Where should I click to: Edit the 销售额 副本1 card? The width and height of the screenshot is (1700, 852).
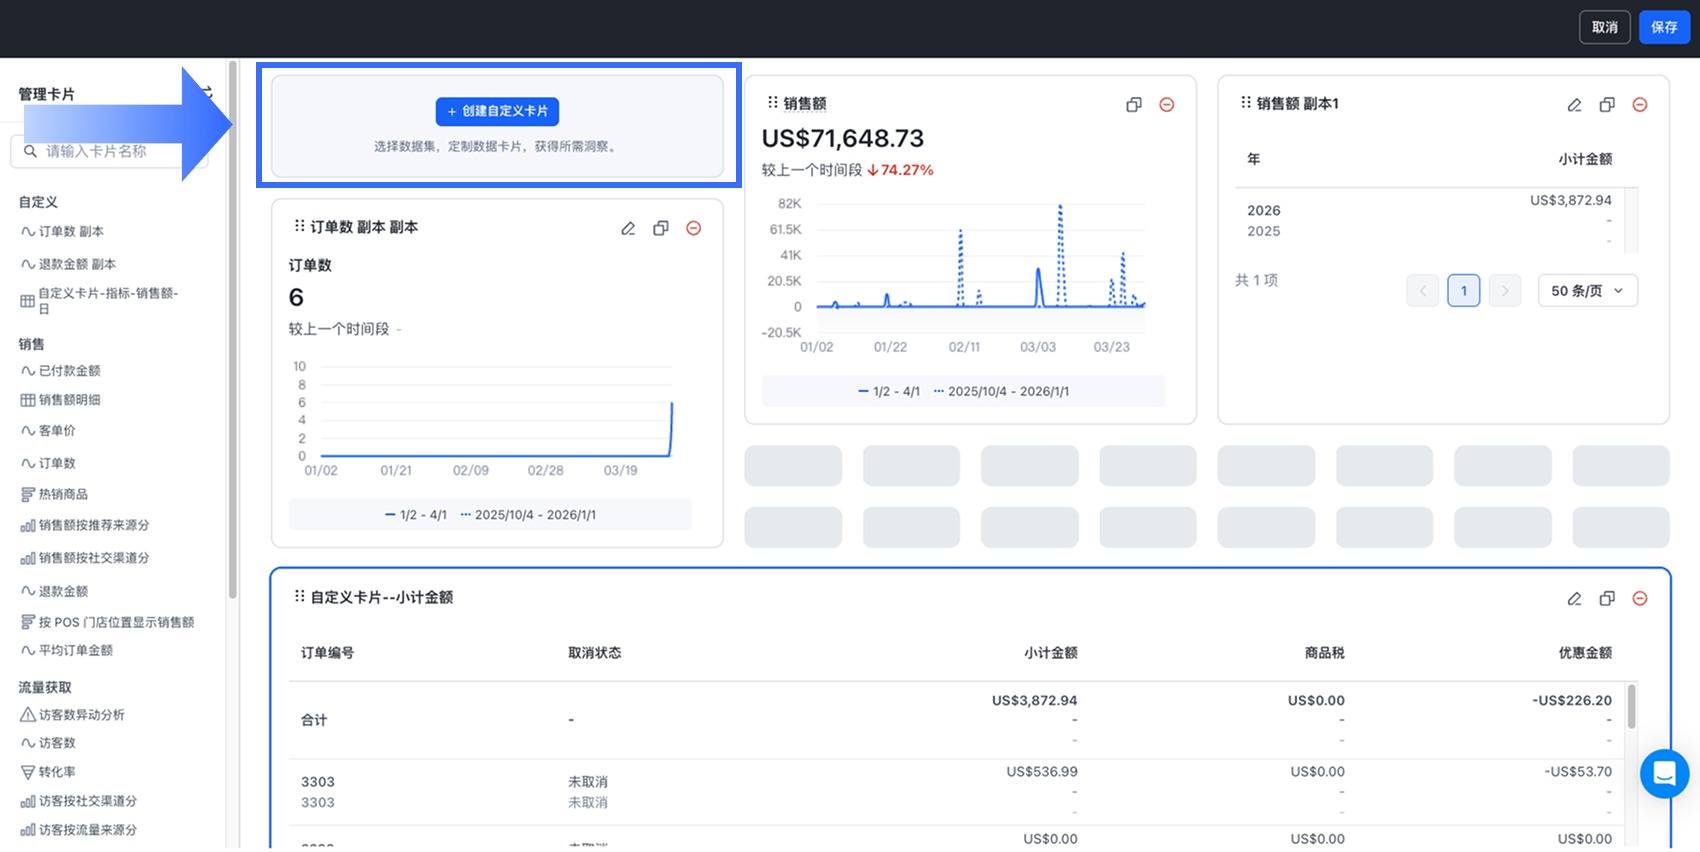[1574, 105]
